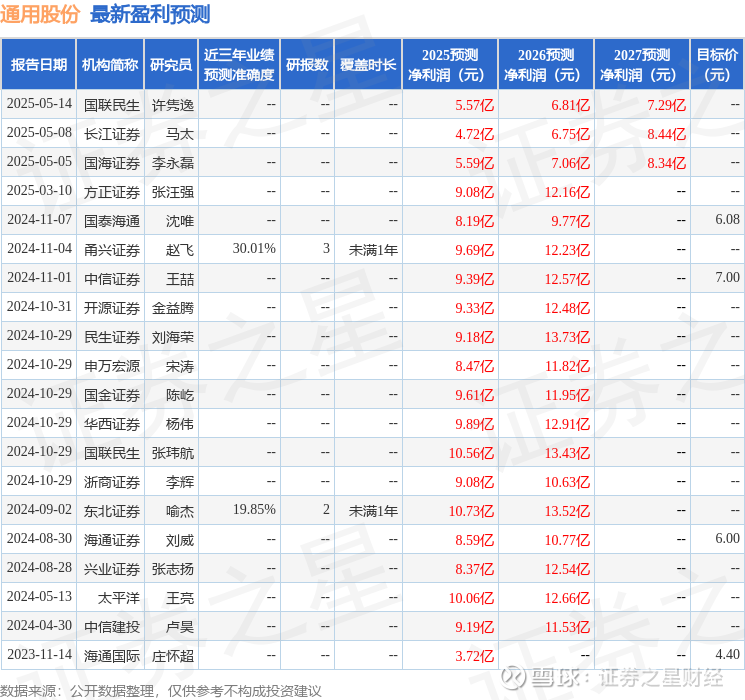Select 方正证券 institution cell

click(112, 192)
